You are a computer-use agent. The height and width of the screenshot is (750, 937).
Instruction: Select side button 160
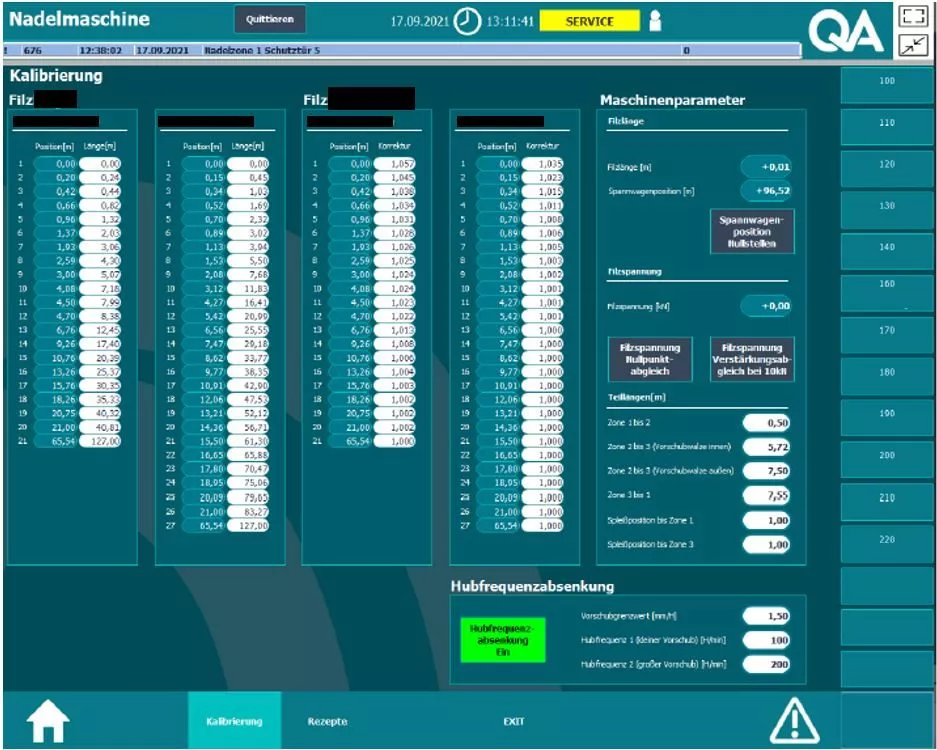[x=887, y=293]
